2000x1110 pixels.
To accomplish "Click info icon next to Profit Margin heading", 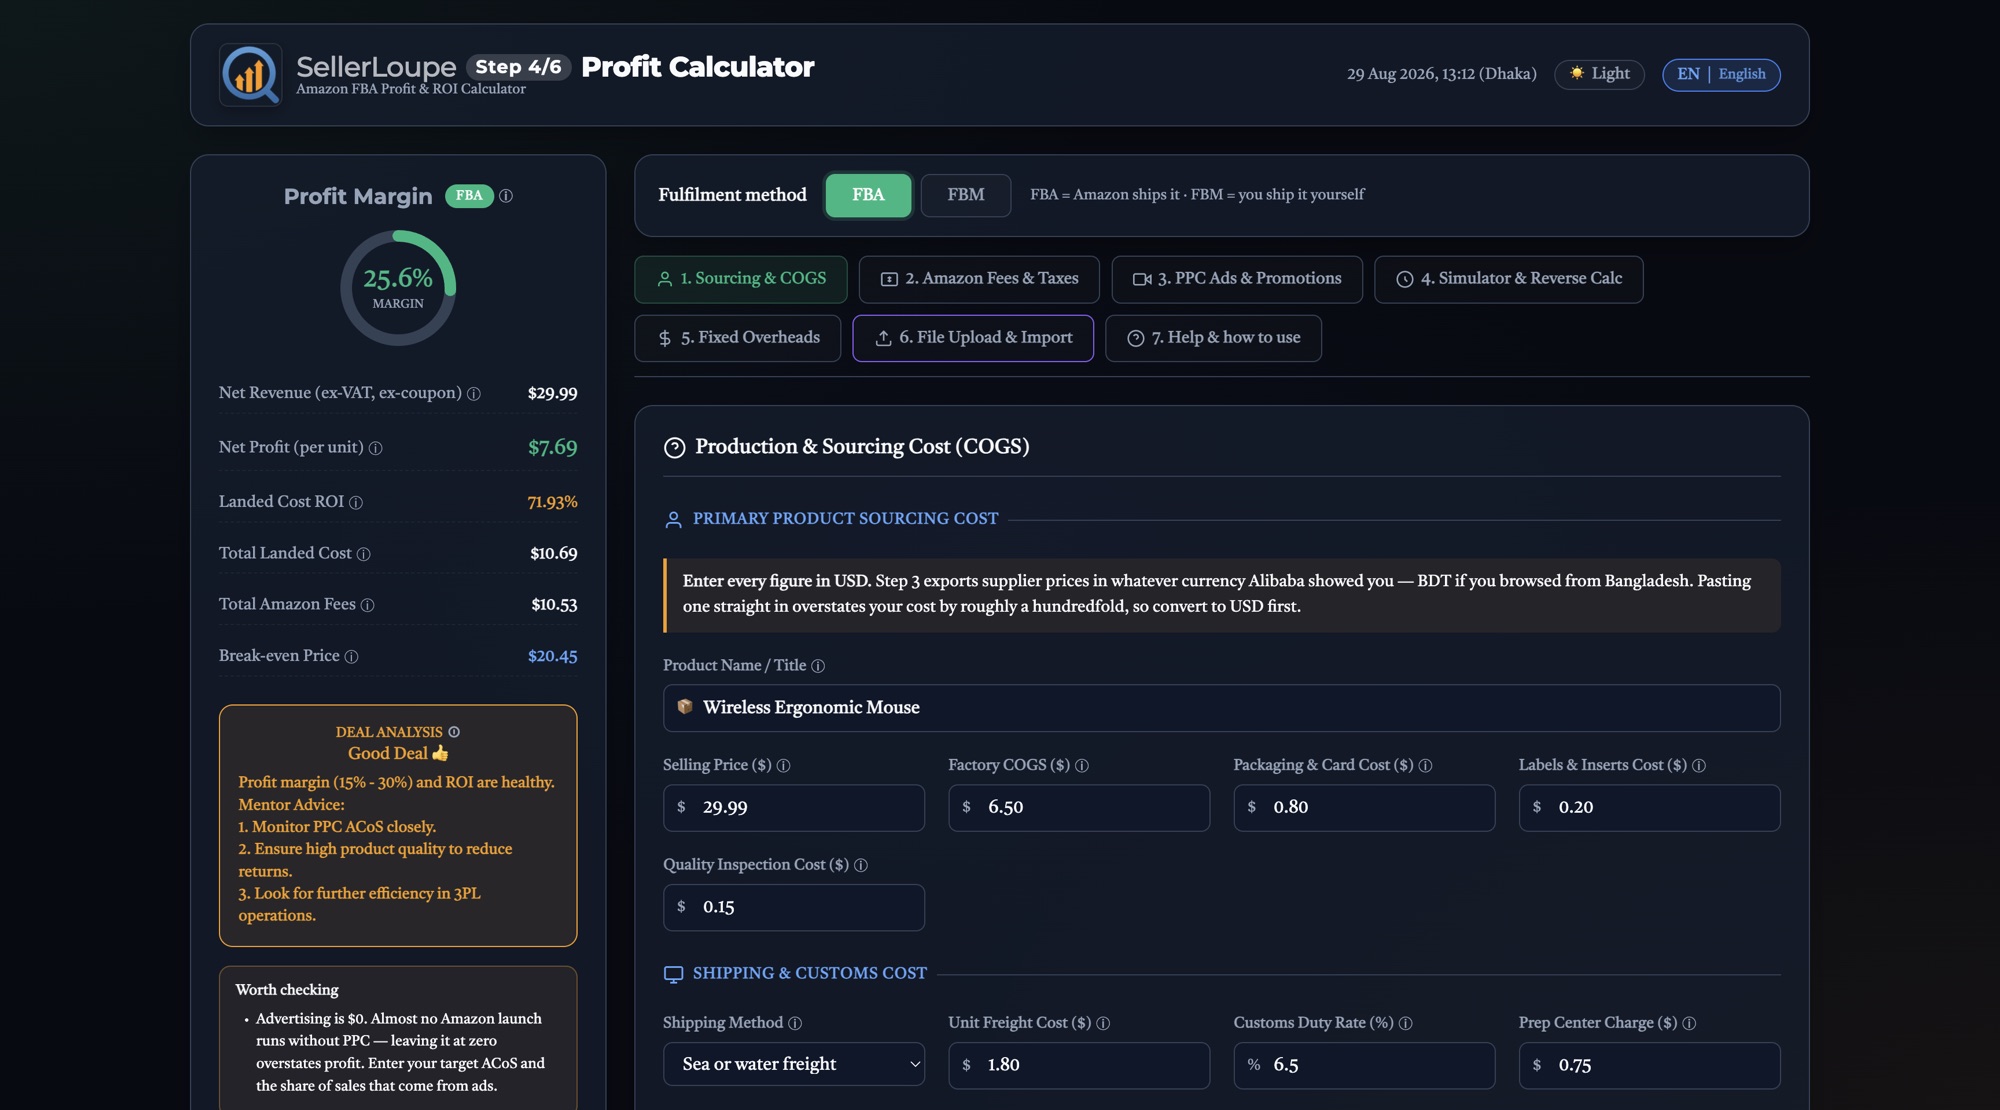I will (506, 196).
